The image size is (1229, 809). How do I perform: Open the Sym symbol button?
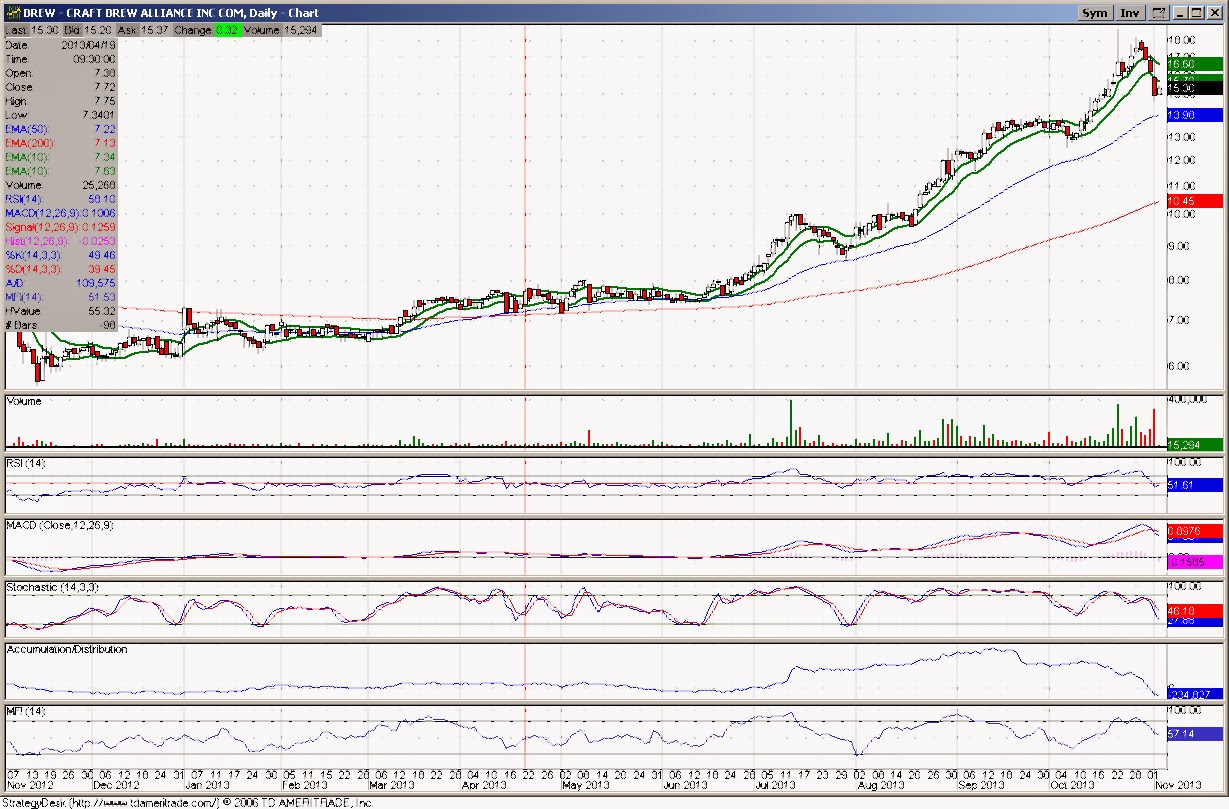coord(1095,13)
